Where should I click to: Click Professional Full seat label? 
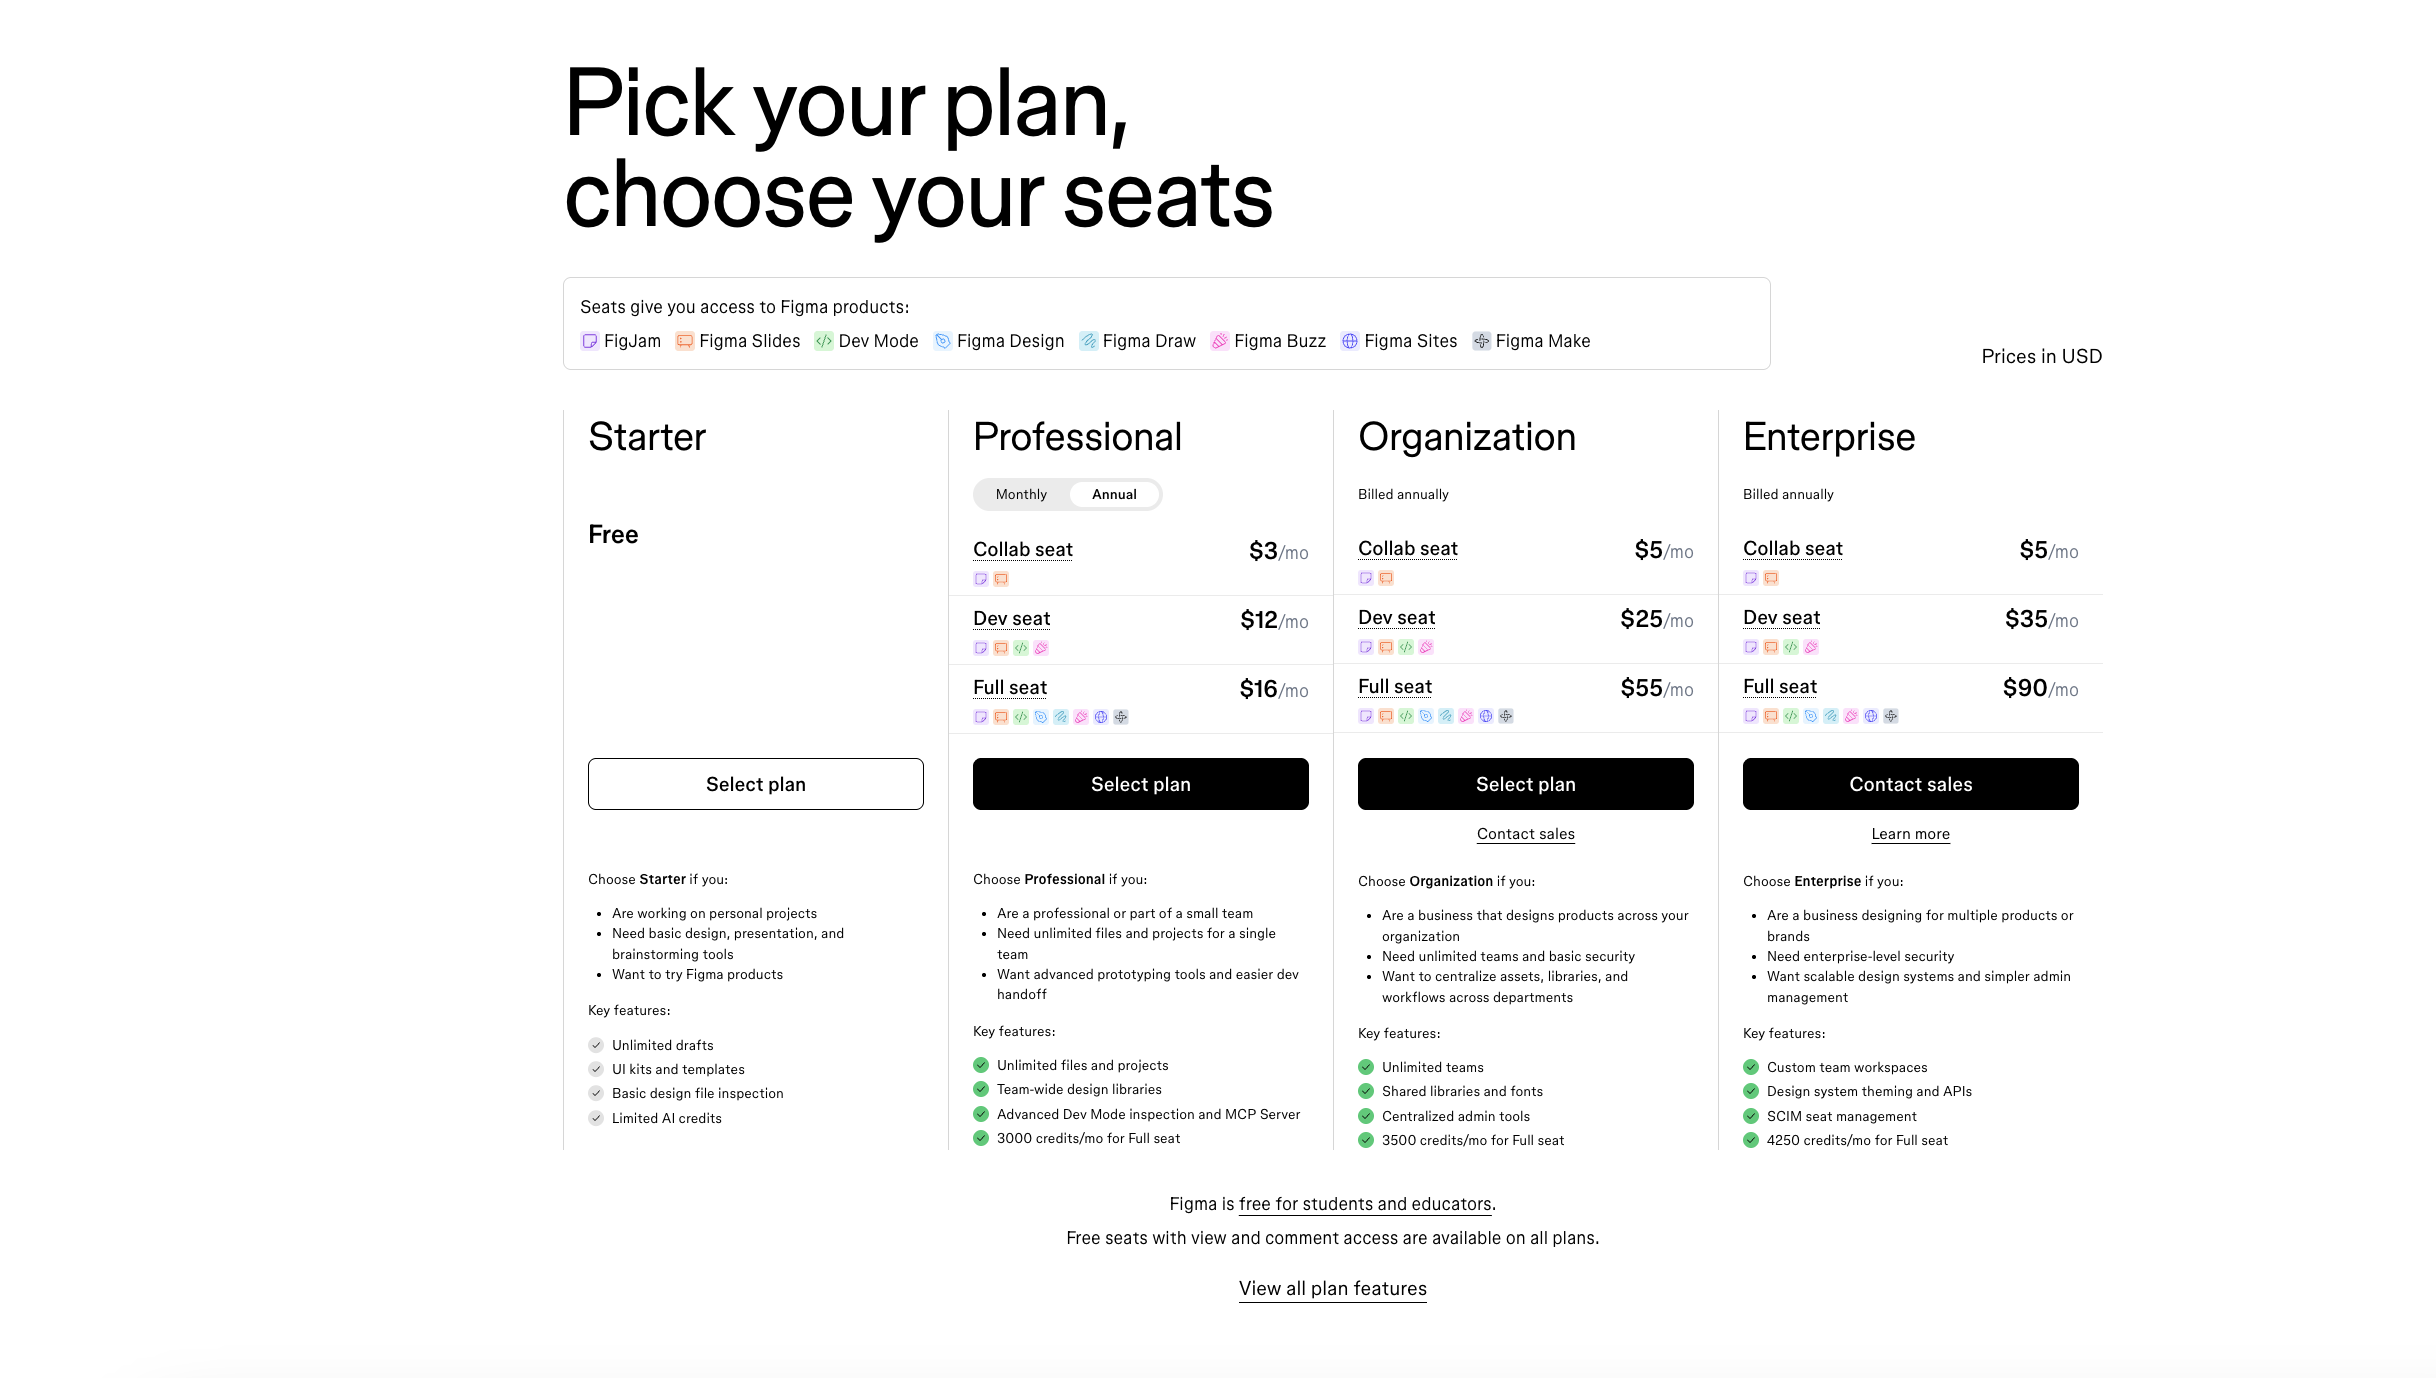pos(1010,687)
